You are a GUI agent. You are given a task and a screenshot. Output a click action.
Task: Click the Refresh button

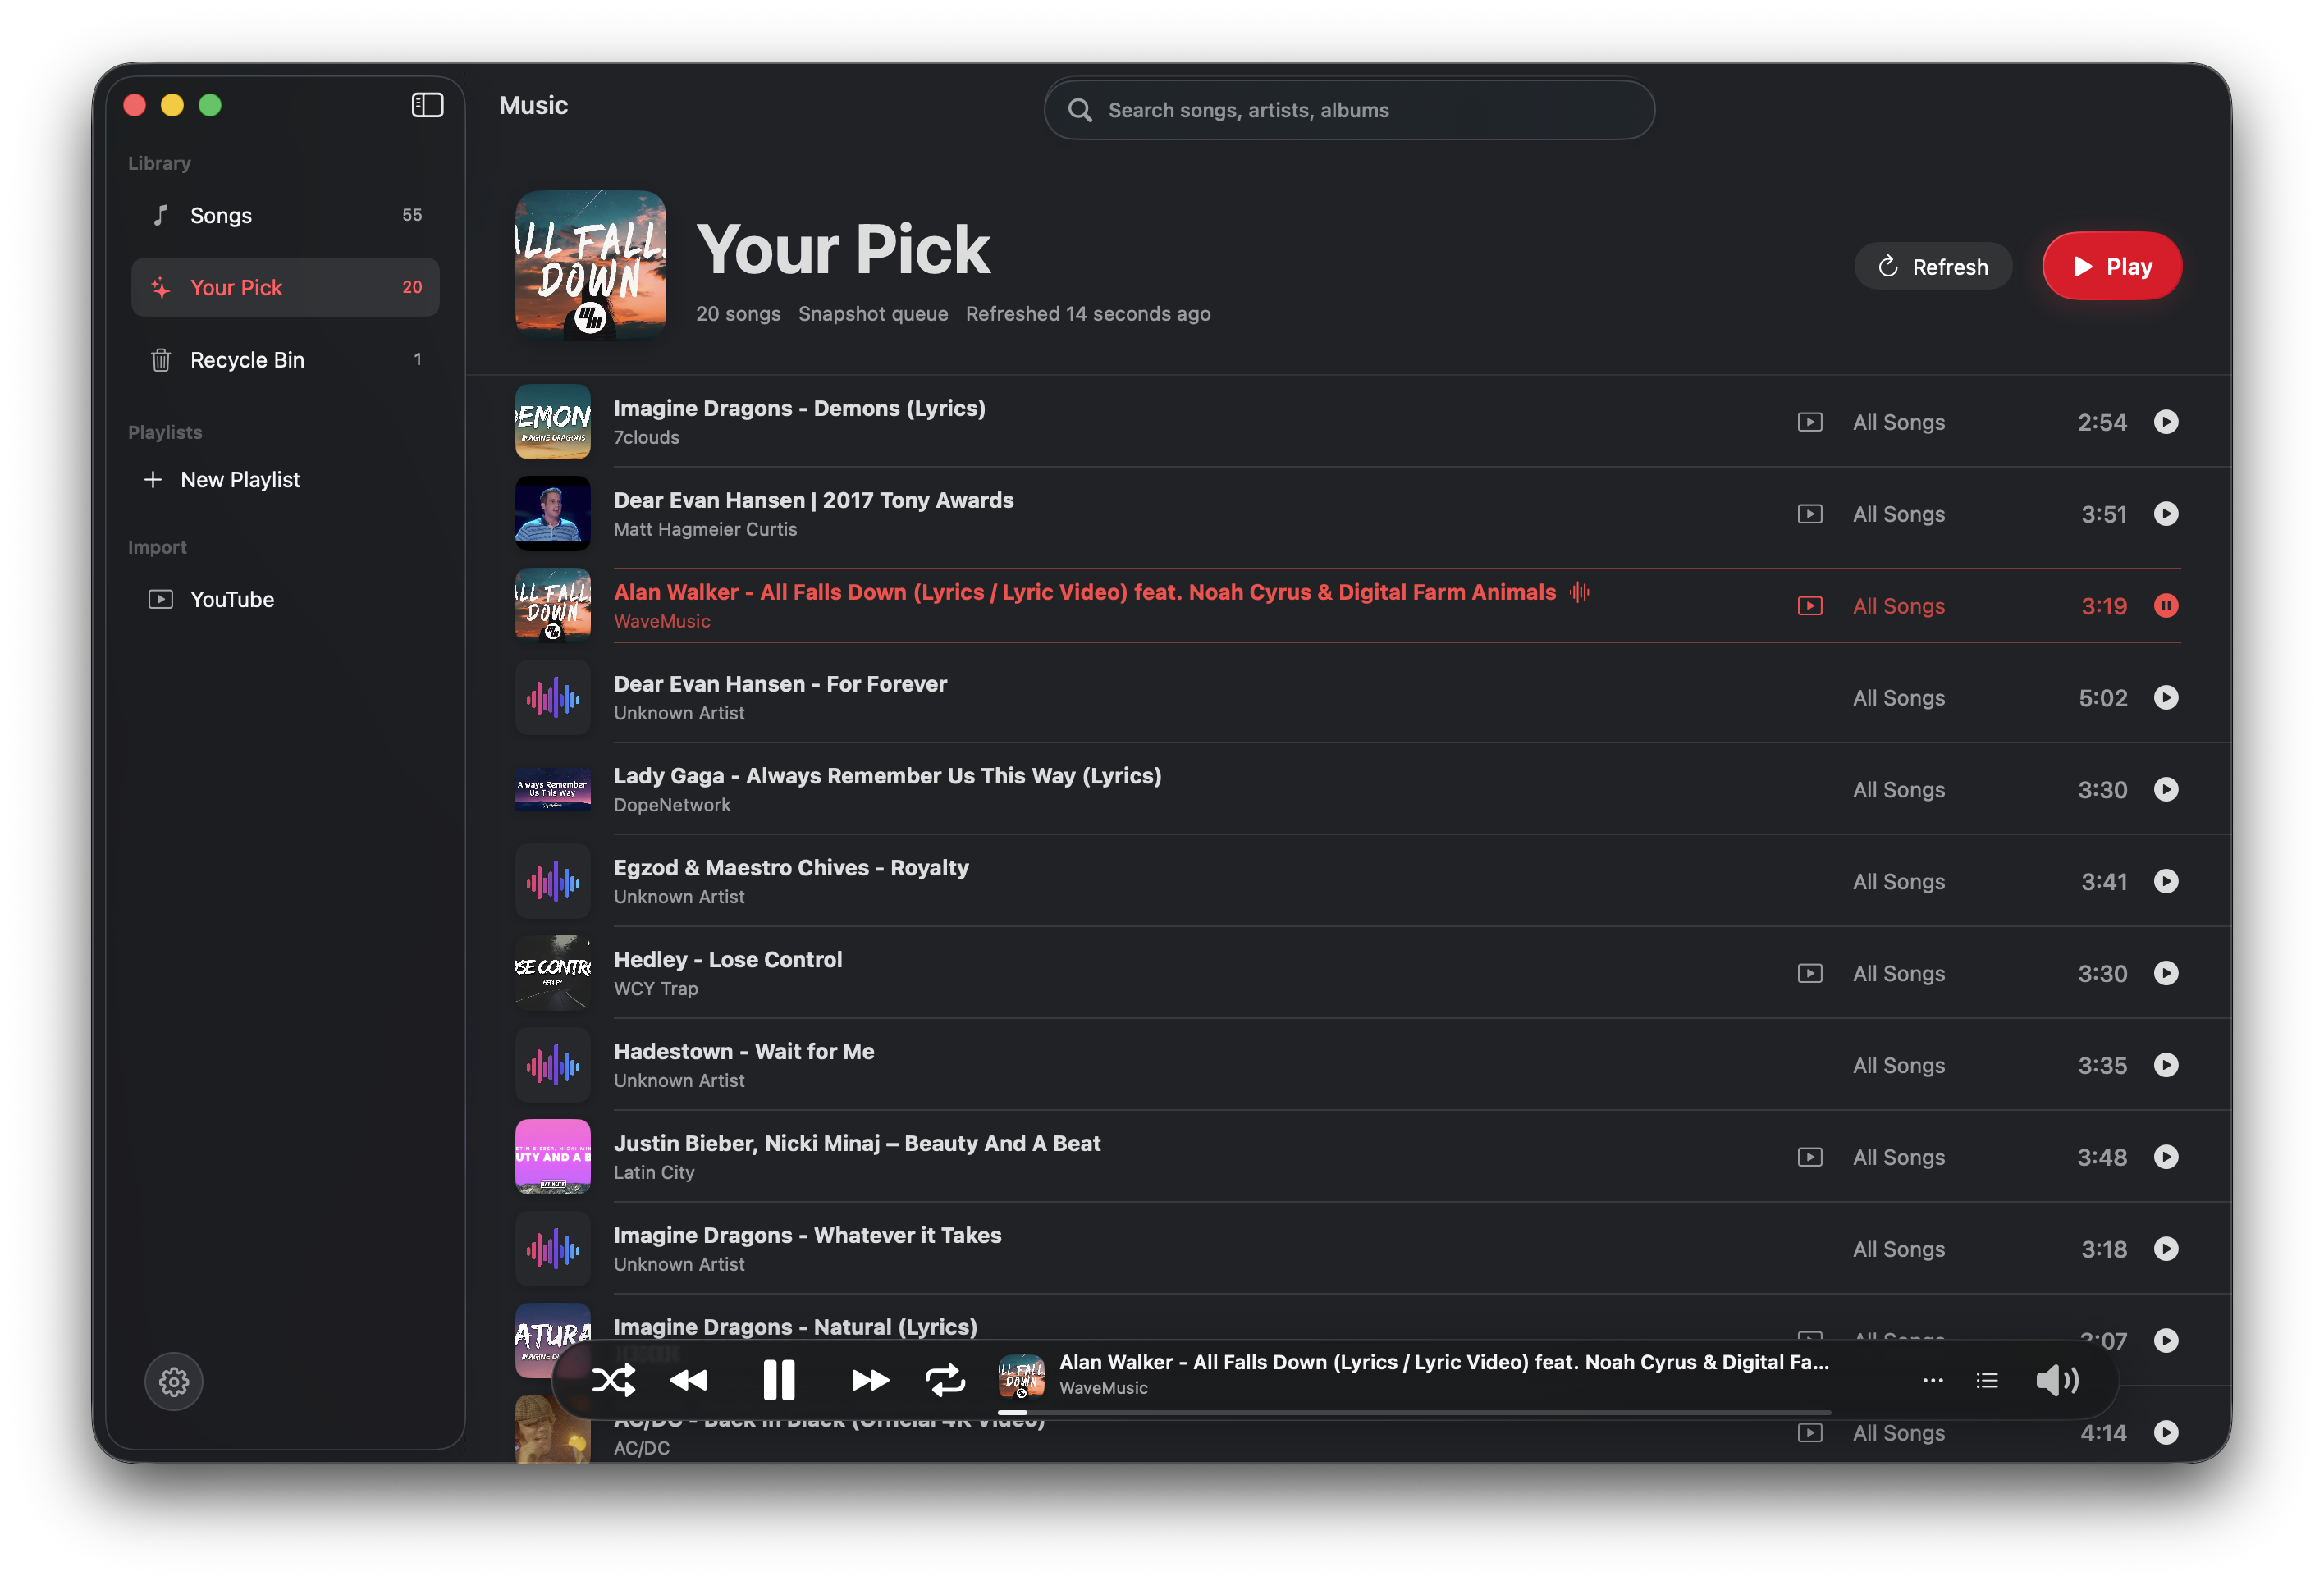click(1932, 267)
